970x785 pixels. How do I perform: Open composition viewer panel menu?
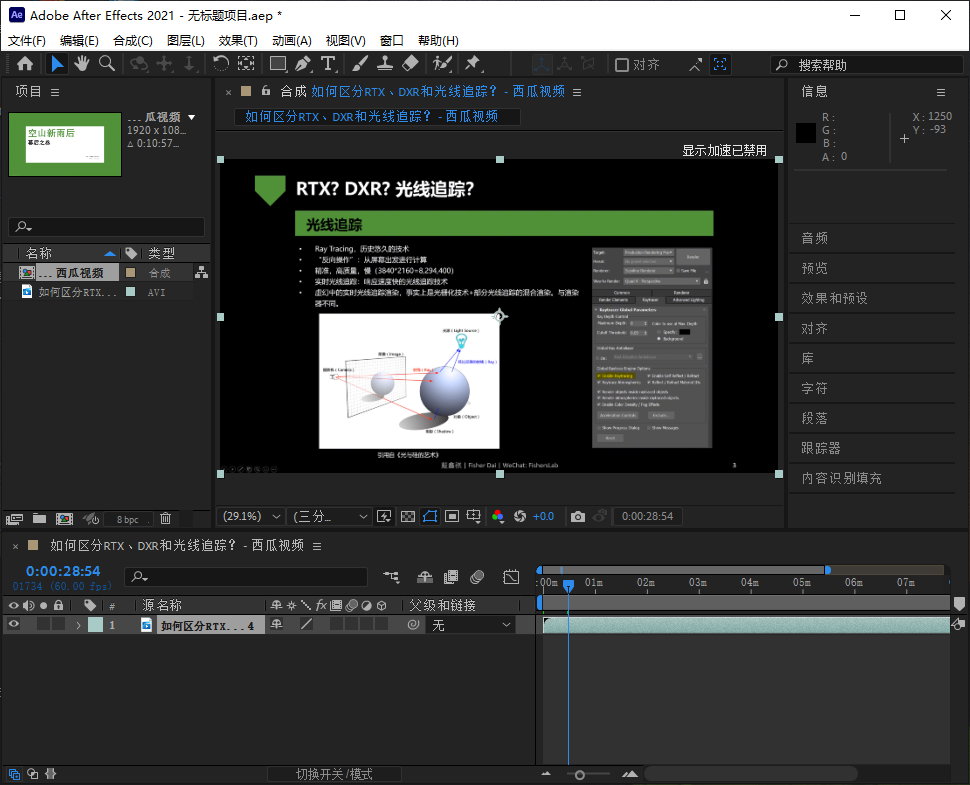(577, 92)
